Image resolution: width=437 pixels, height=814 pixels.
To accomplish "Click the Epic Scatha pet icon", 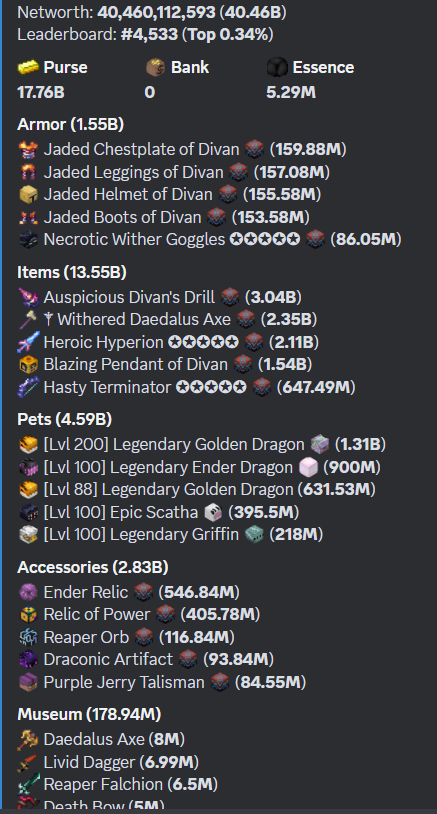I will (x=28, y=513).
